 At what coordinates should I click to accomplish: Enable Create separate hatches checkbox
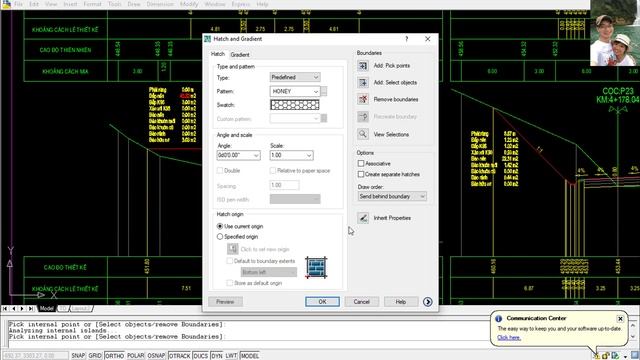click(361, 174)
